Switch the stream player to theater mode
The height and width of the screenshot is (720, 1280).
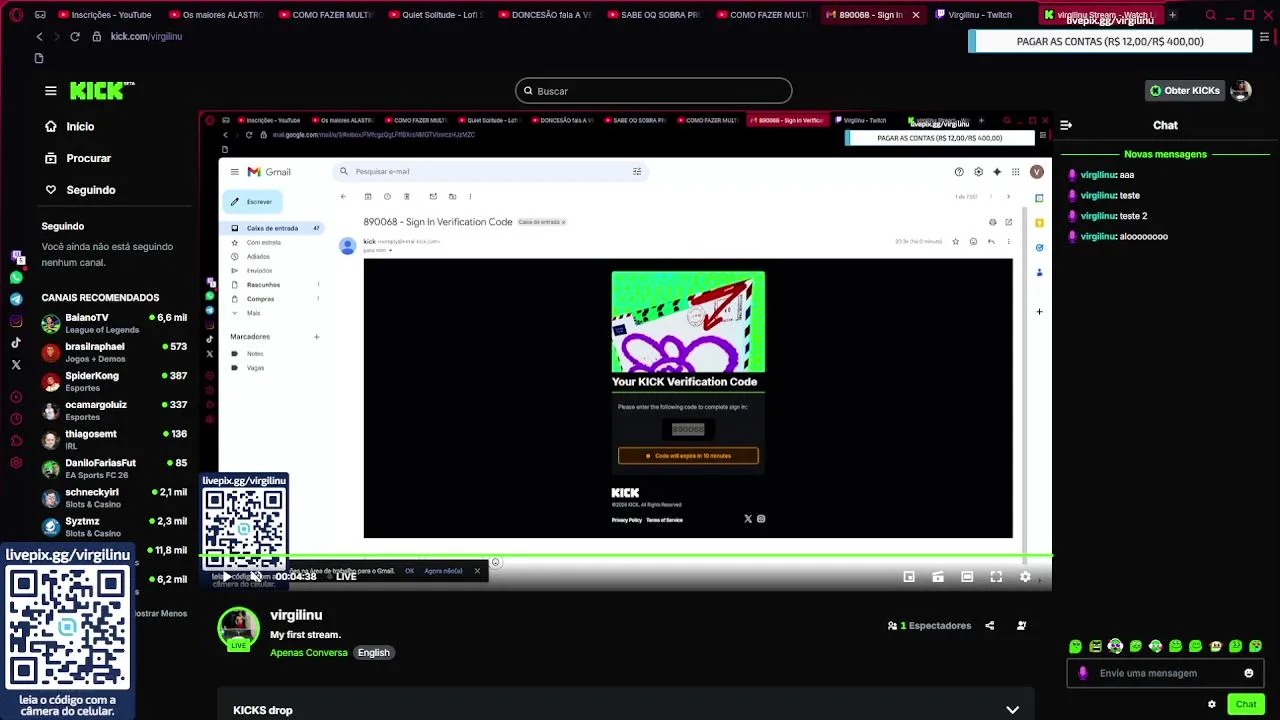tap(967, 577)
